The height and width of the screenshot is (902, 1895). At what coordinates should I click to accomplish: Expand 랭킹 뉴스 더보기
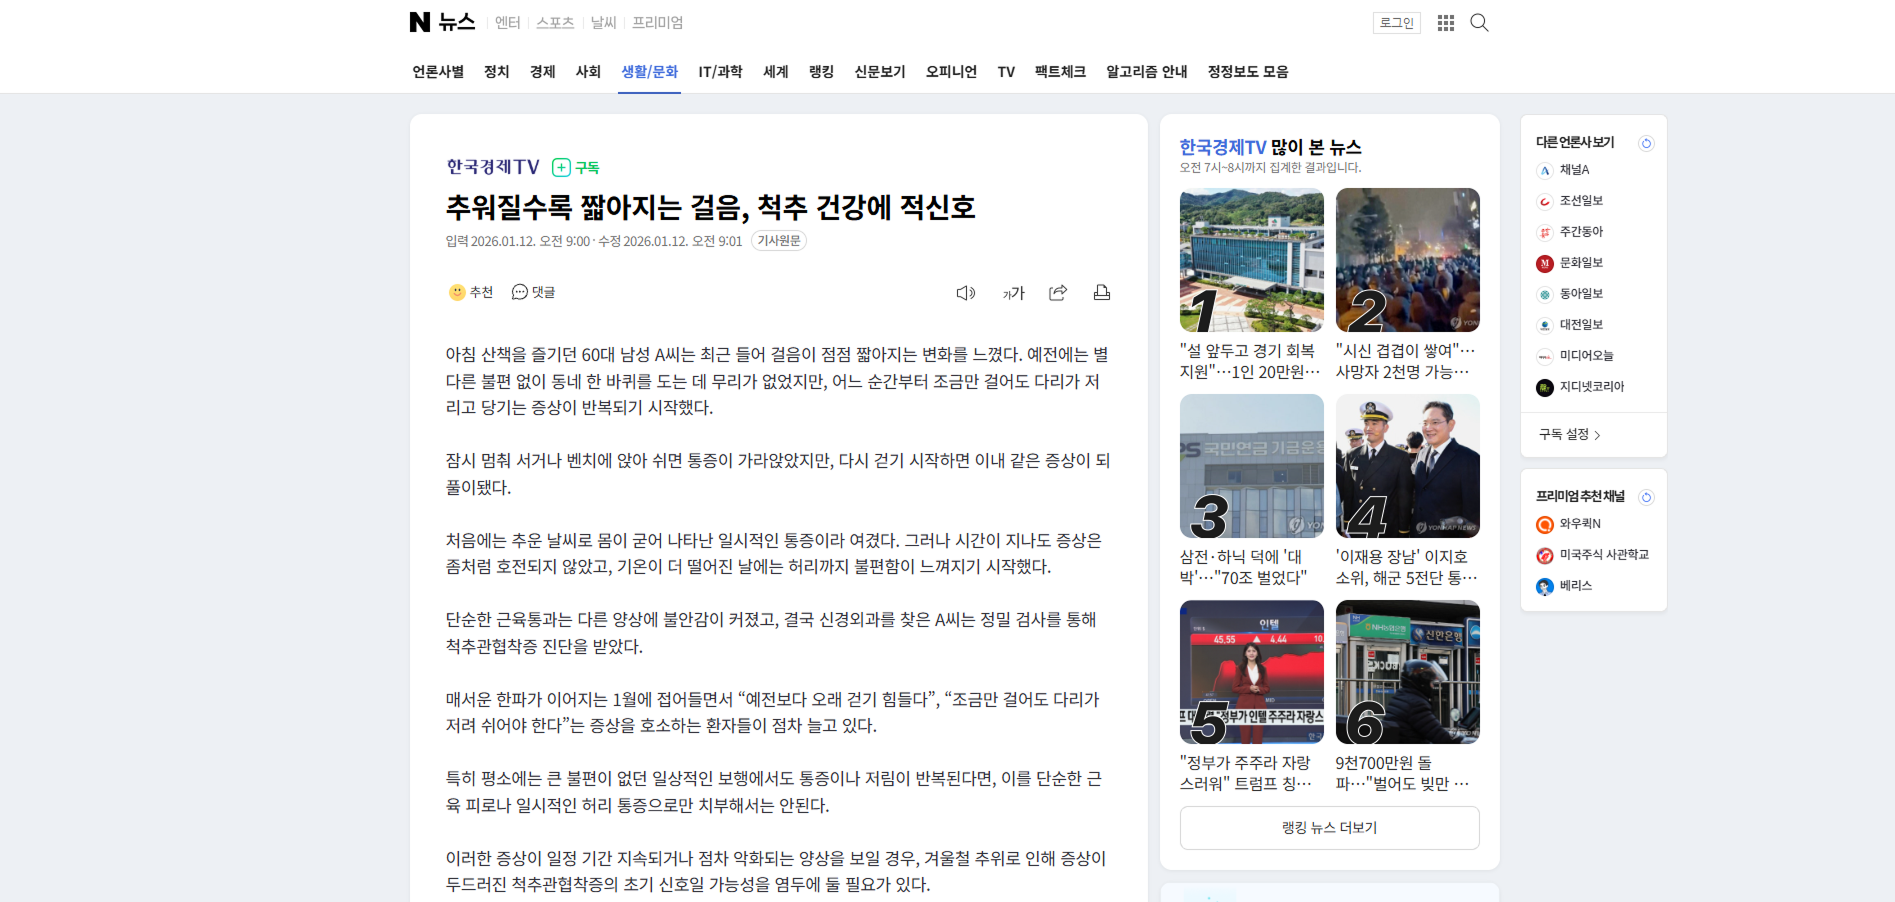tap(1329, 828)
